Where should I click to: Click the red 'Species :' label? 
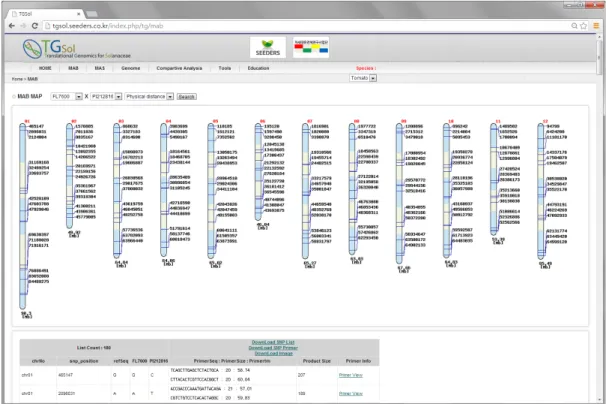[x=366, y=68]
